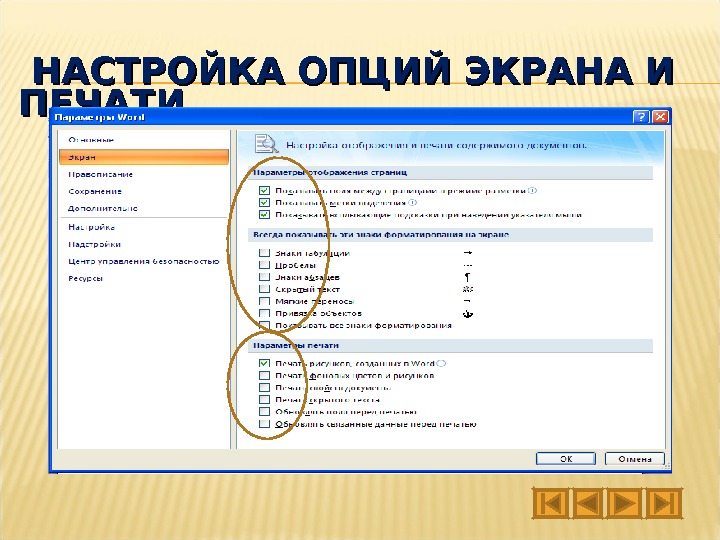Click the anchor symbol sample

(468, 314)
